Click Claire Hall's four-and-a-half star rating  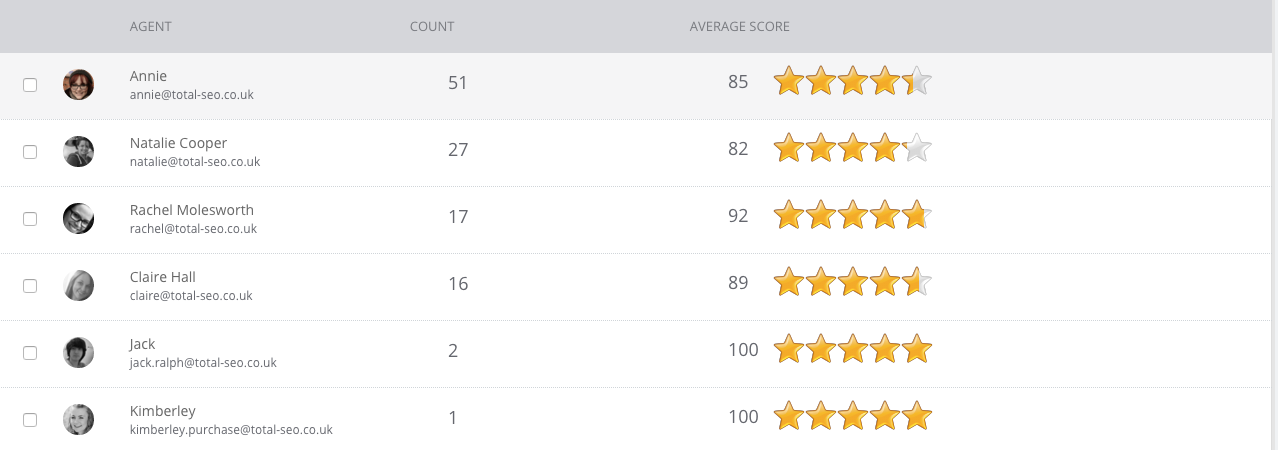point(852,284)
